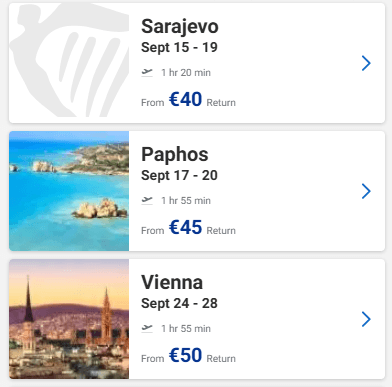Click the 1 hr 20 min flight duration
The image size is (392, 387).
click(186, 73)
